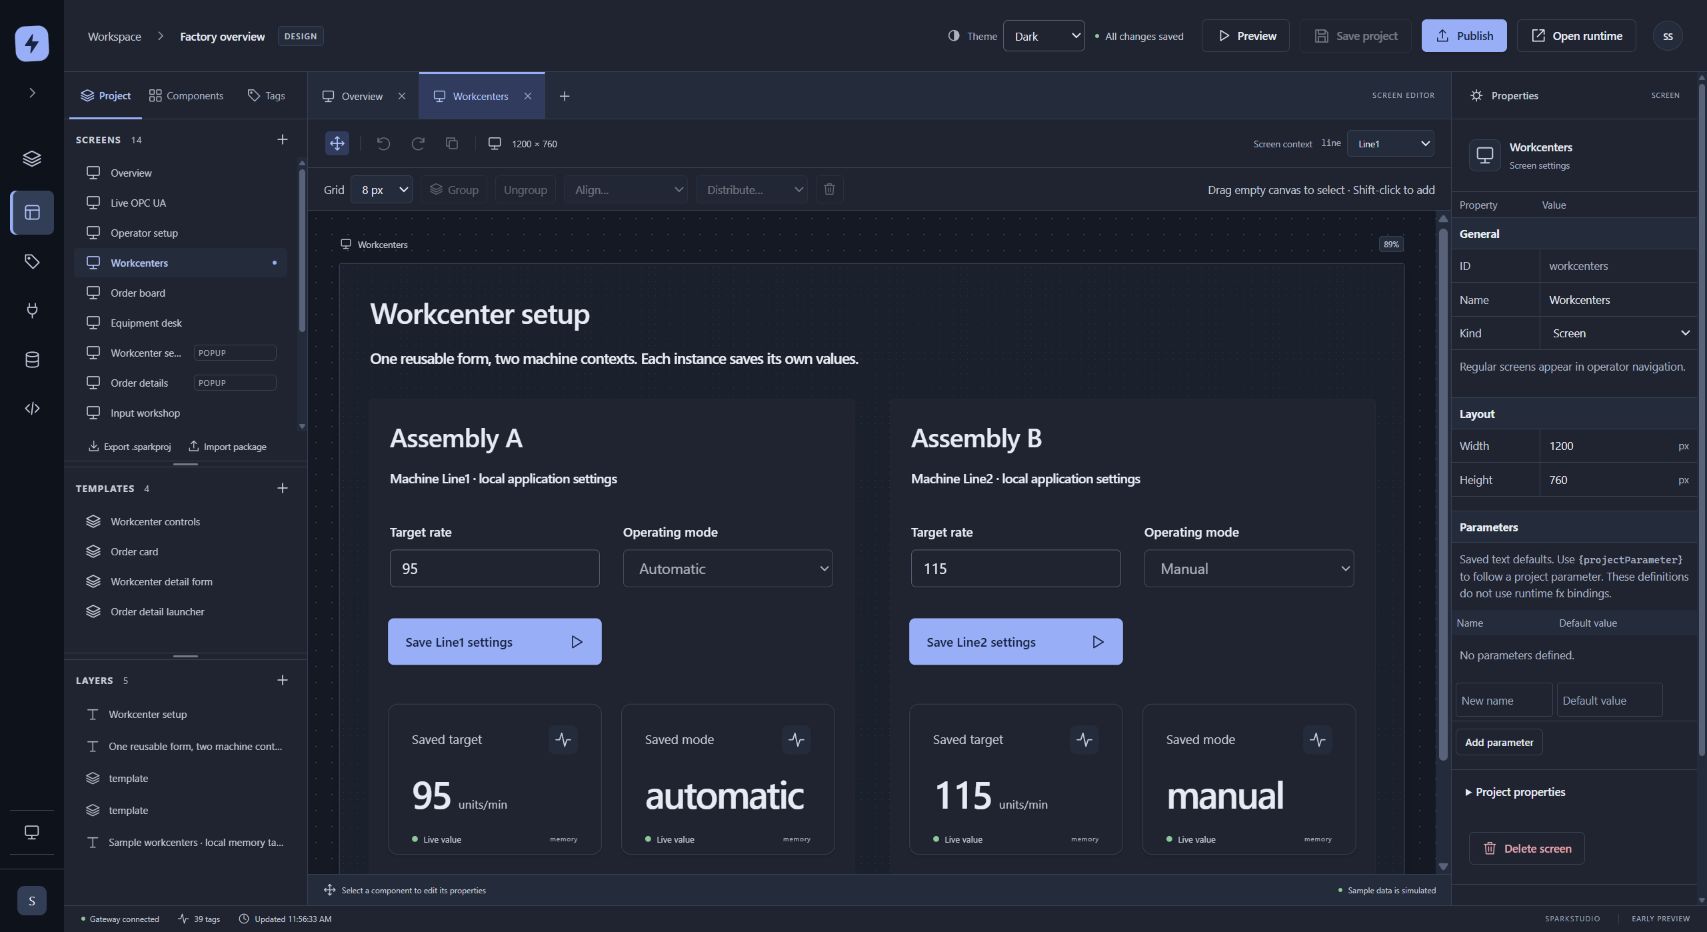Click the Delete screen button
Screen dimensions: 1707x932
[1527, 848]
